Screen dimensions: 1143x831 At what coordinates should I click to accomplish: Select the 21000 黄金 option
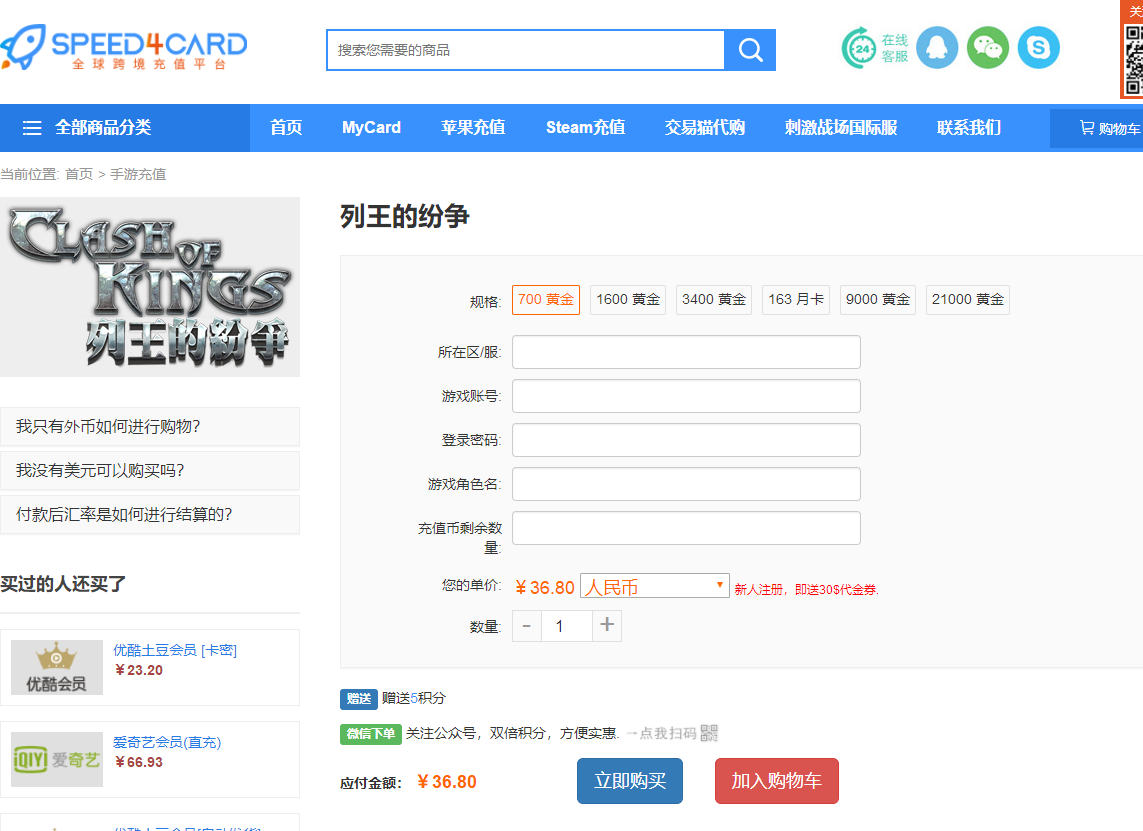point(968,300)
